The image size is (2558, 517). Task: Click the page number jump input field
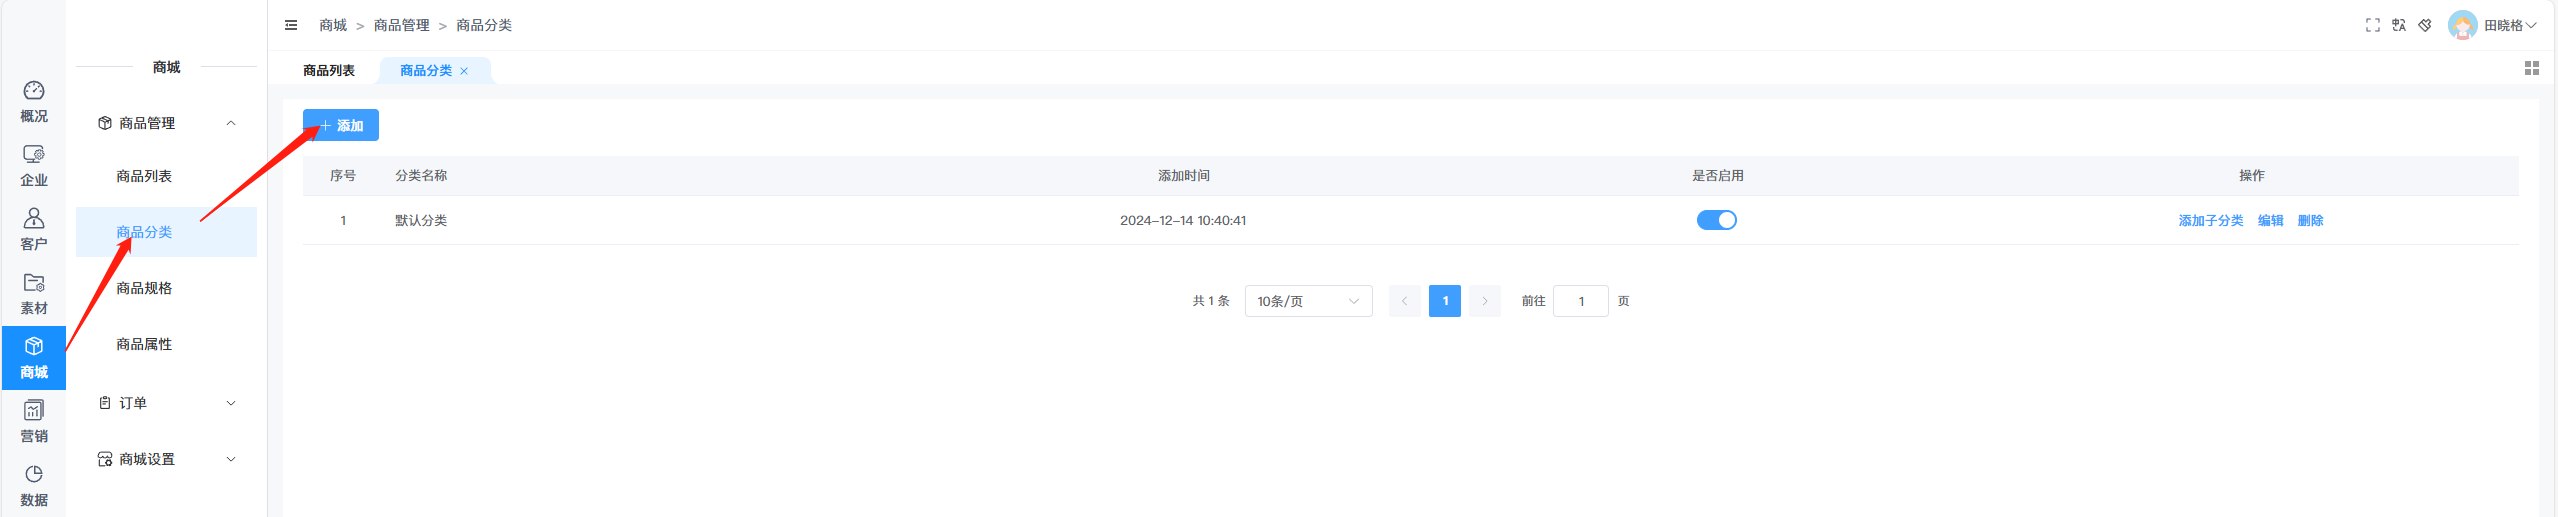1580,301
